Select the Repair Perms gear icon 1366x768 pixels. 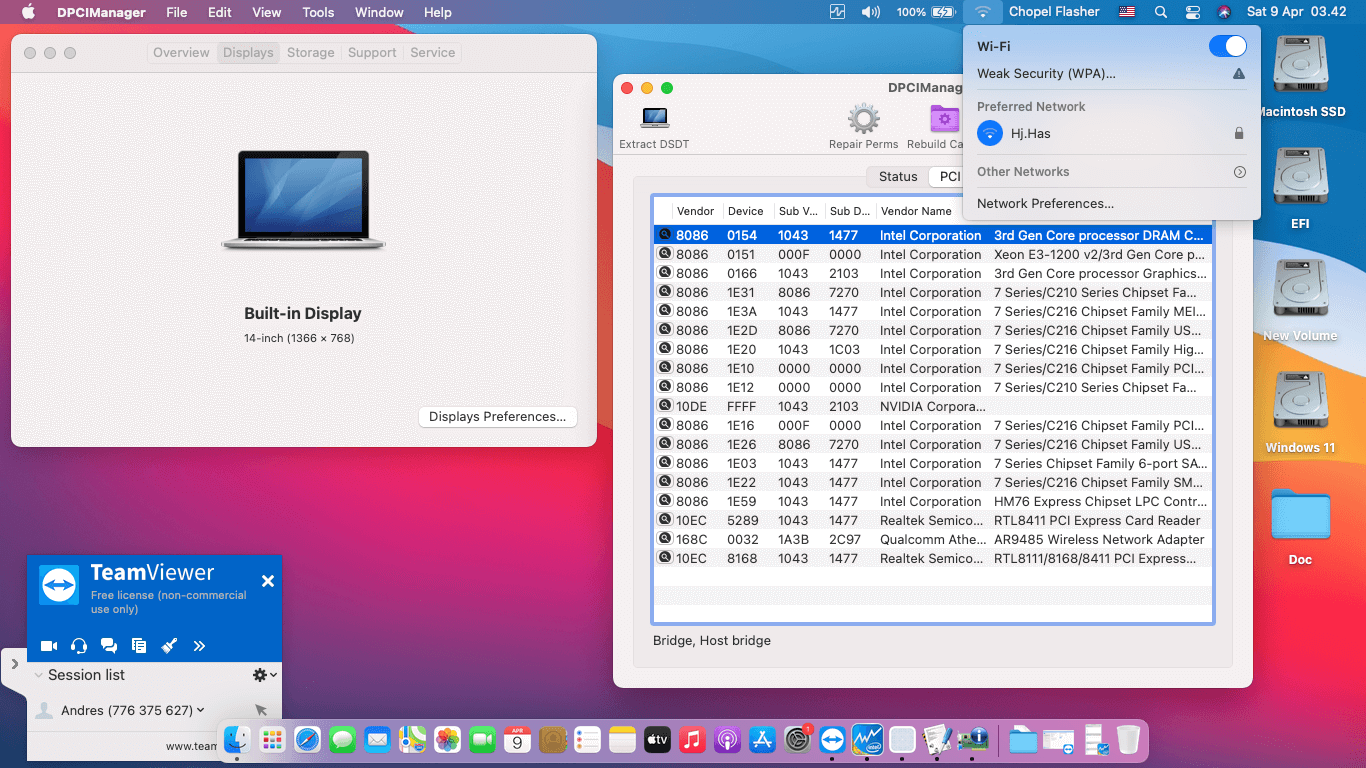tap(862, 117)
